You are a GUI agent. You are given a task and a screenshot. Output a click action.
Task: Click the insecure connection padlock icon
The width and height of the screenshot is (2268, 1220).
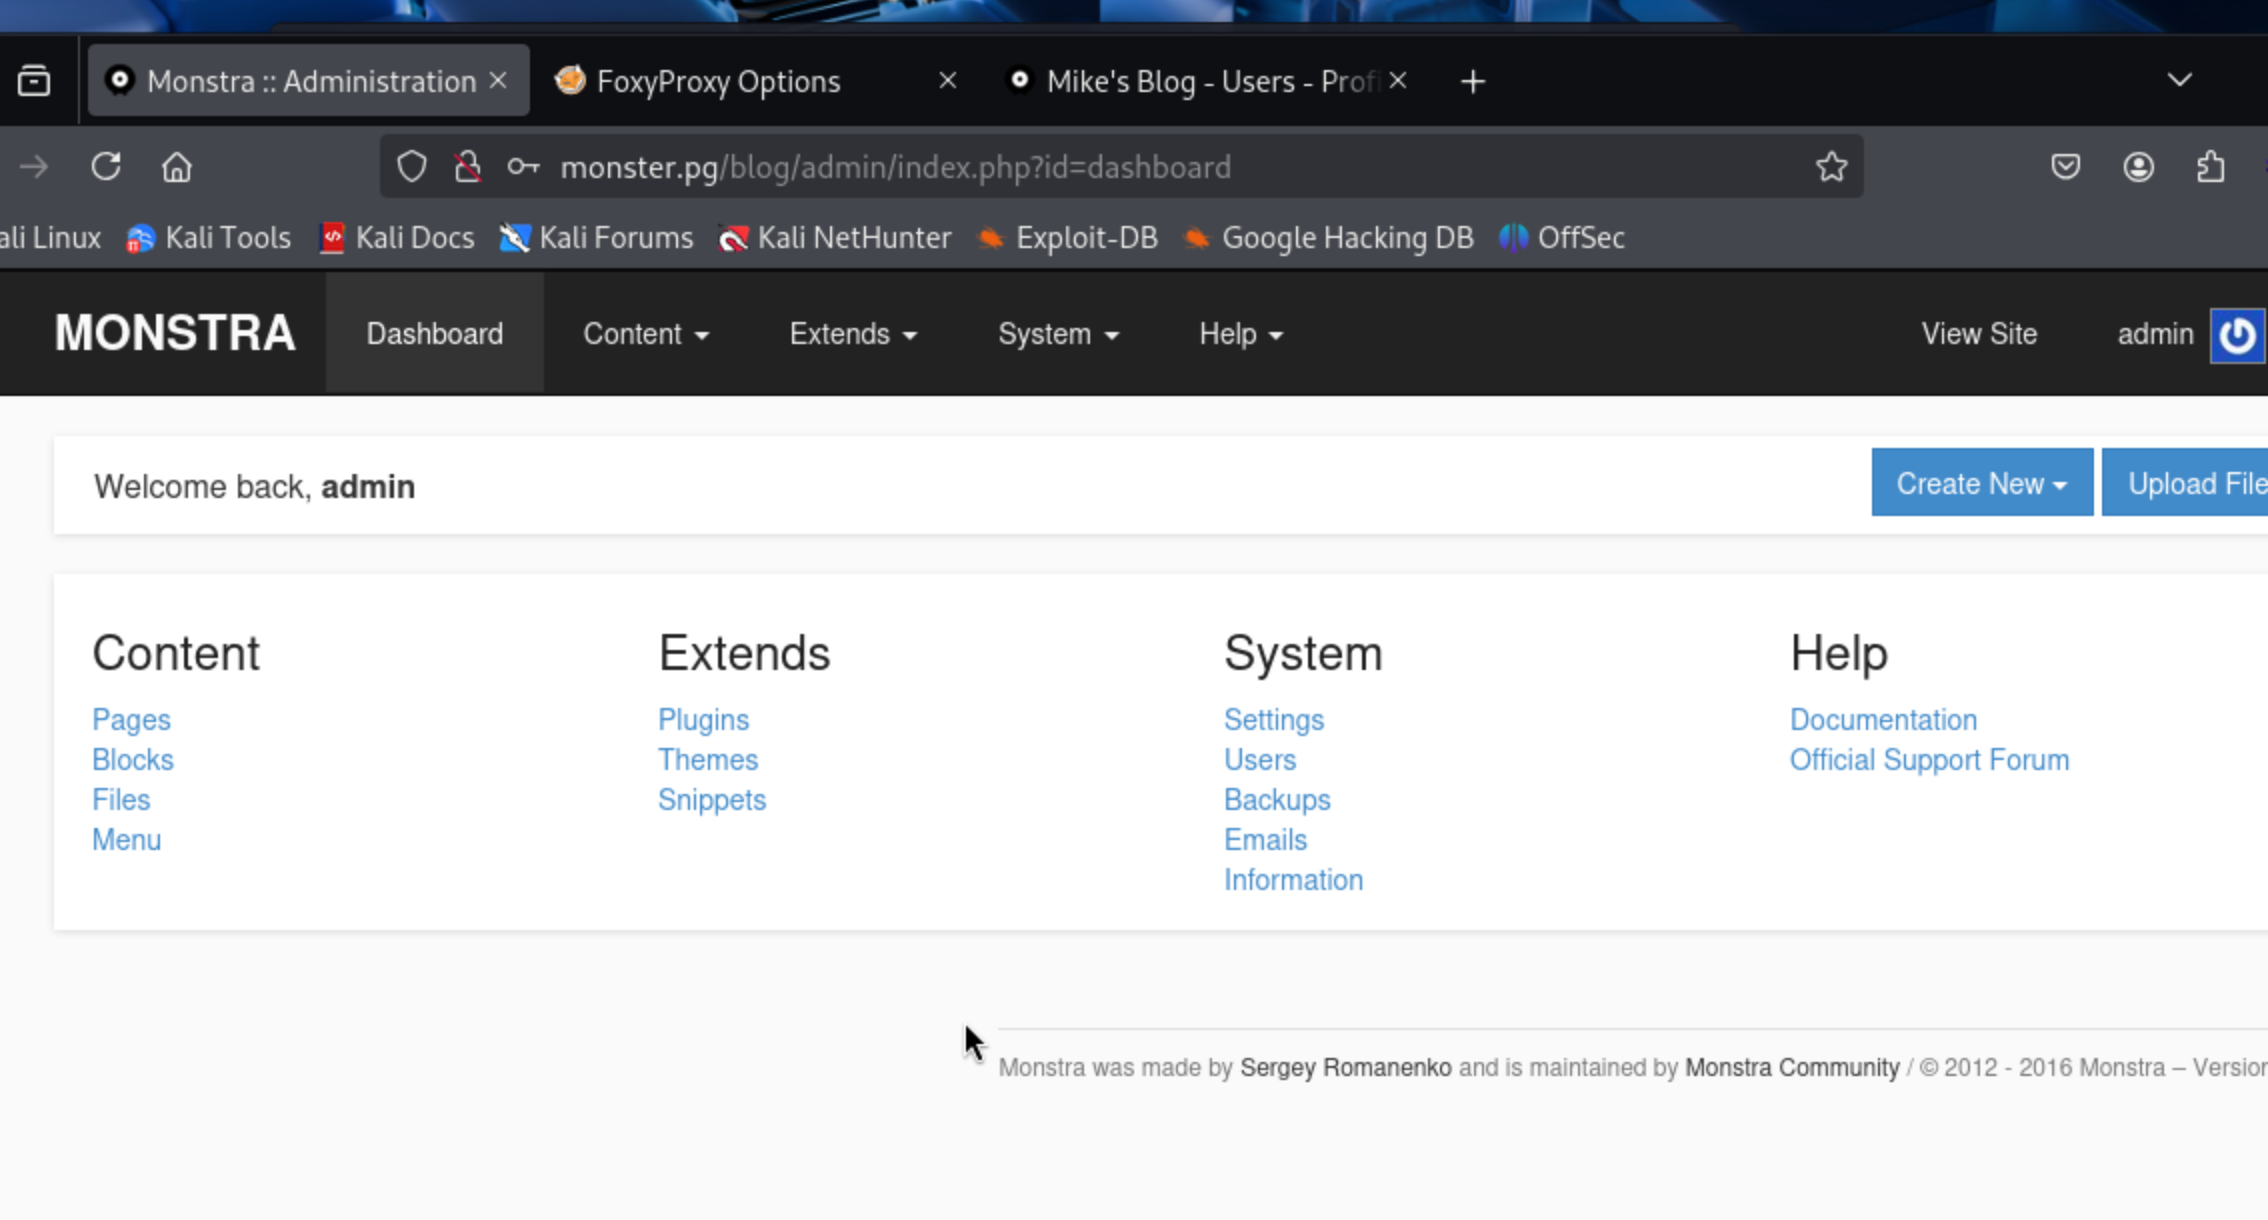(467, 166)
